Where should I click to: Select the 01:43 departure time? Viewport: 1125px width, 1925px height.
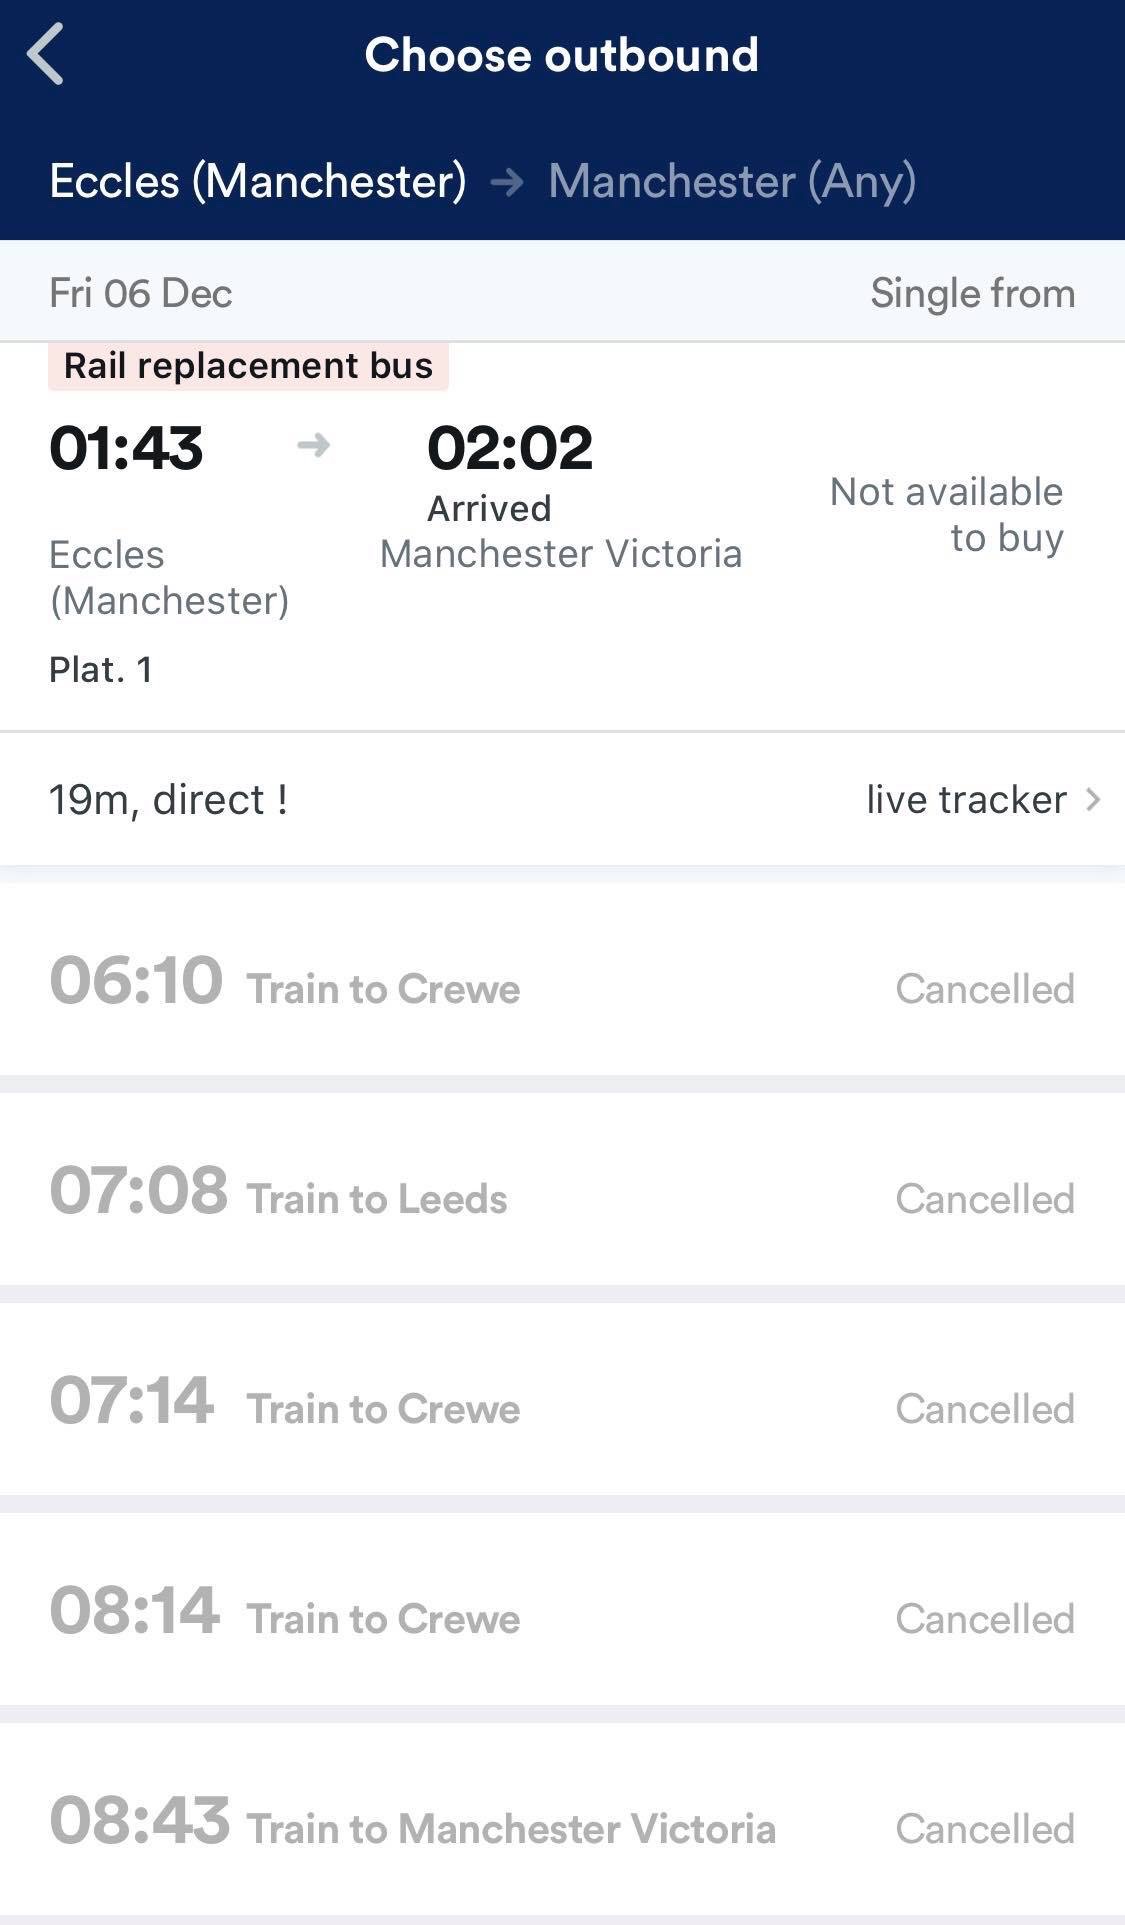(x=126, y=448)
